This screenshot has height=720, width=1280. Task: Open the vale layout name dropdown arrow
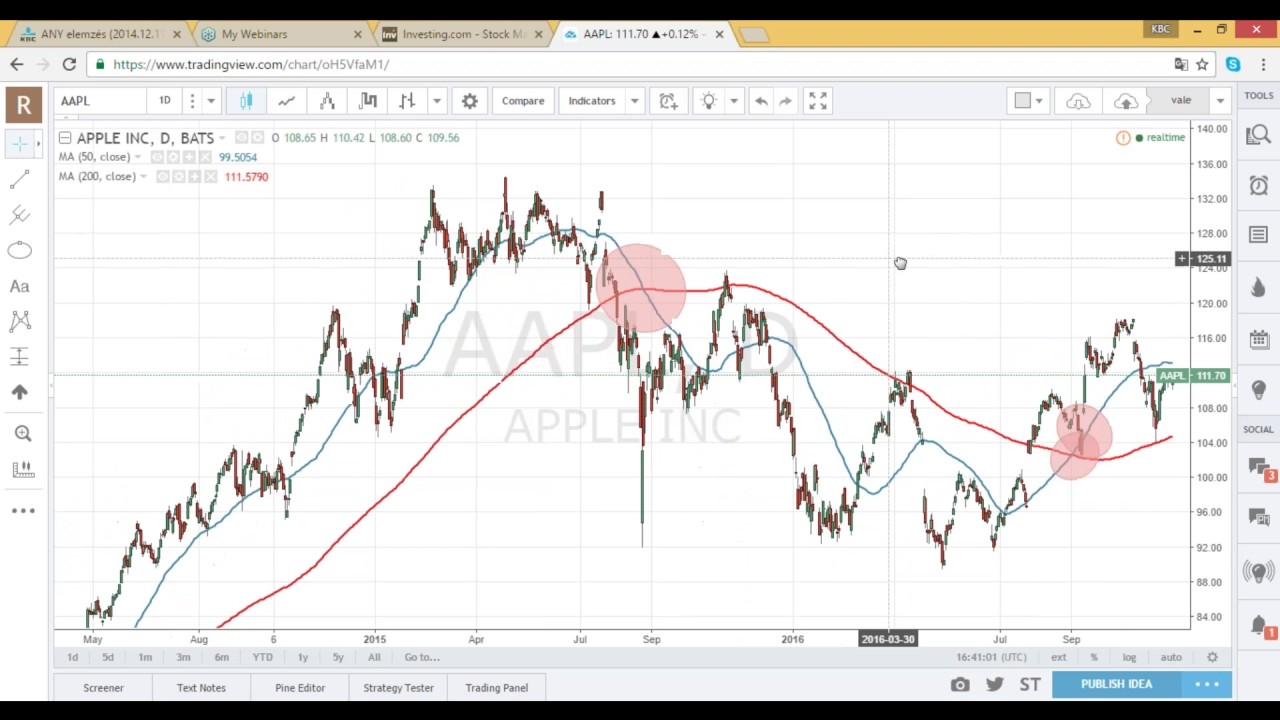(1220, 101)
